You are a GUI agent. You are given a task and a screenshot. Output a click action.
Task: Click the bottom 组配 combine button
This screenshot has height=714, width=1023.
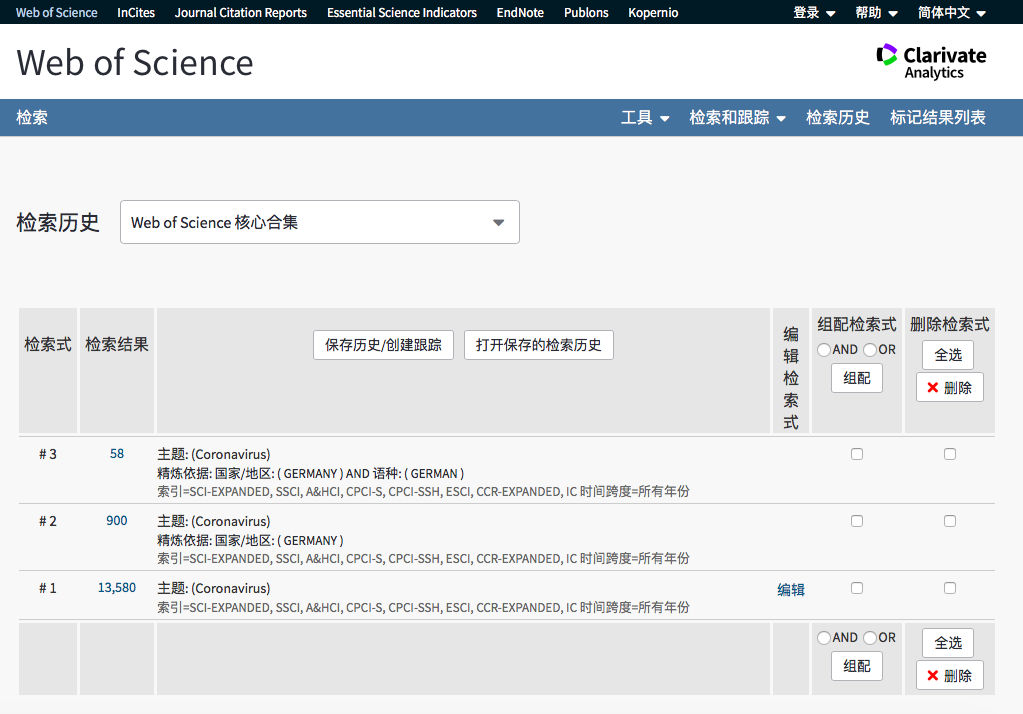pyautogui.click(x=857, y=666)
